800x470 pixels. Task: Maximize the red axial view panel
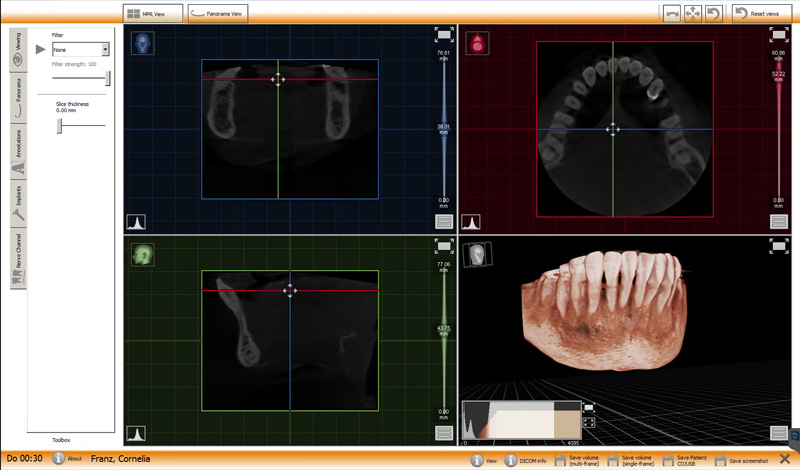click(x=779, y=36)
